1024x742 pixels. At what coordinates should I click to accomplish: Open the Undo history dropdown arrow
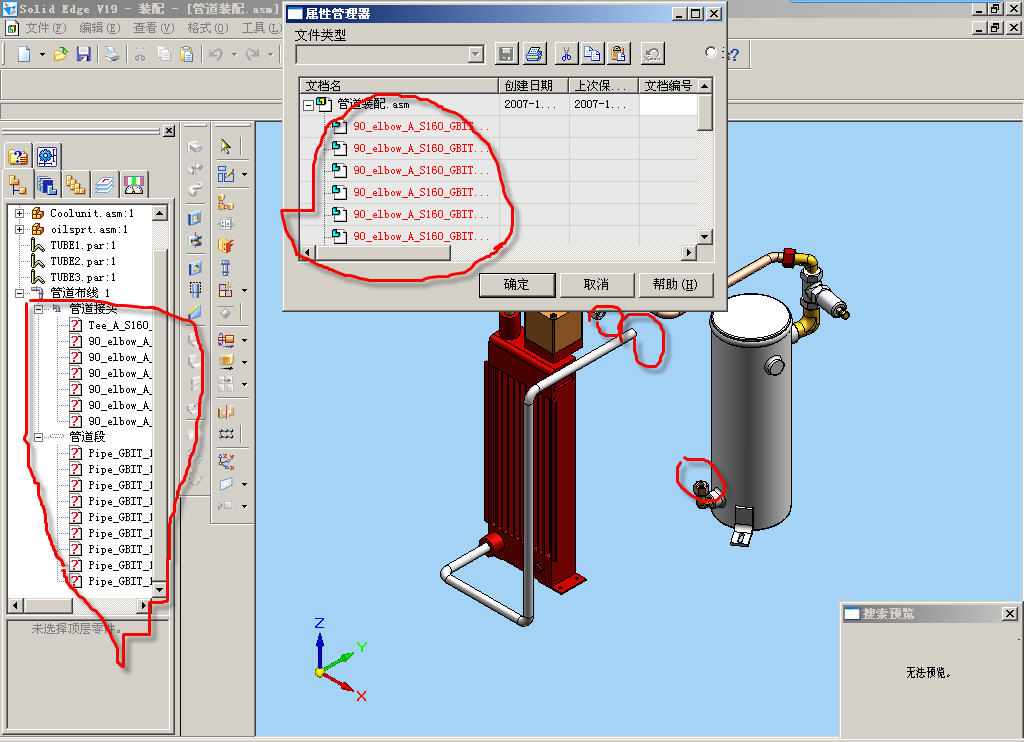click(x=234, y=55)
